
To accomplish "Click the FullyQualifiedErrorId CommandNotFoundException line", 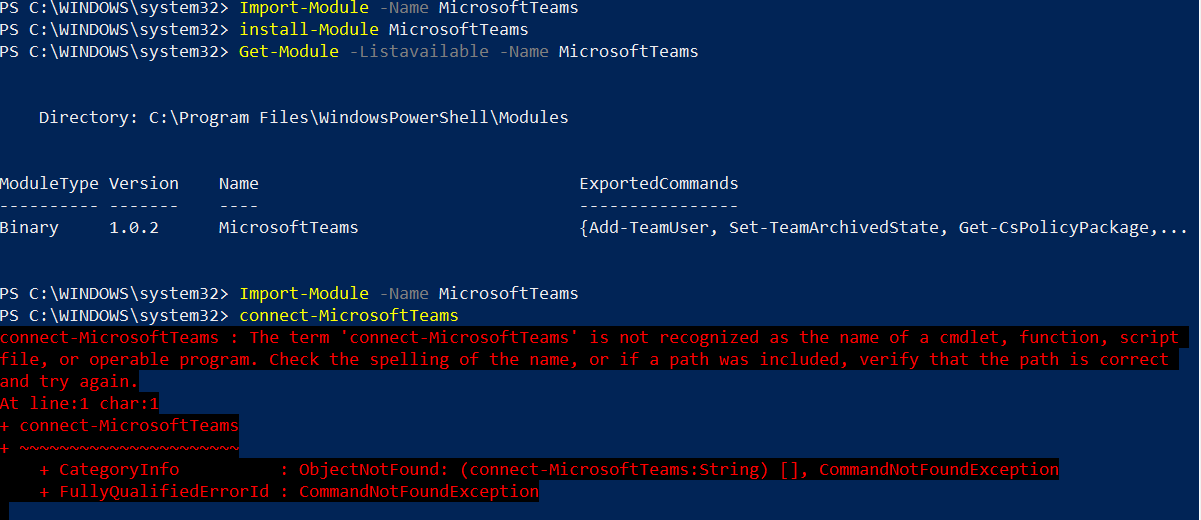I will (x=289, y=492).
